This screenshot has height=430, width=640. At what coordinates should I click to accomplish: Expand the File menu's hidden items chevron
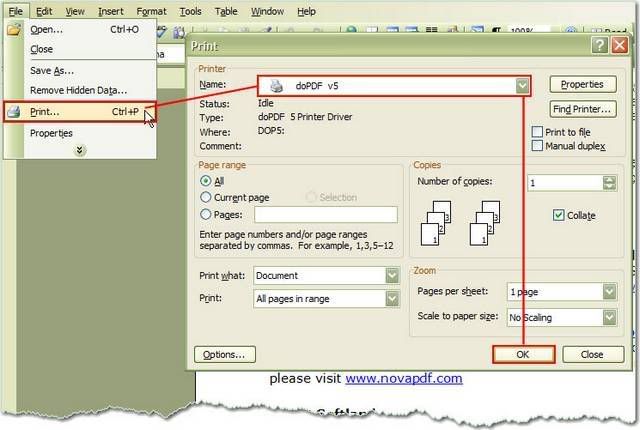(x=80, y=151)
